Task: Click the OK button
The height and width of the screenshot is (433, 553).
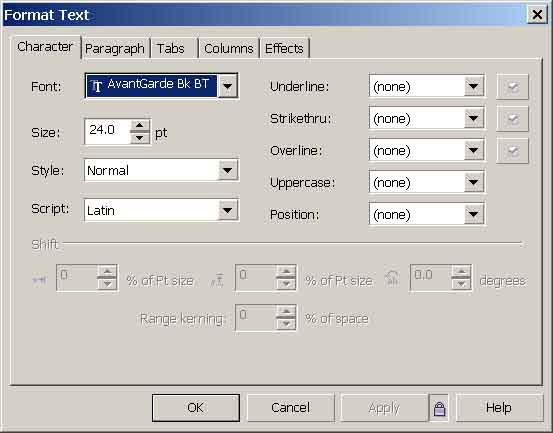Action: tap(196, 408)
